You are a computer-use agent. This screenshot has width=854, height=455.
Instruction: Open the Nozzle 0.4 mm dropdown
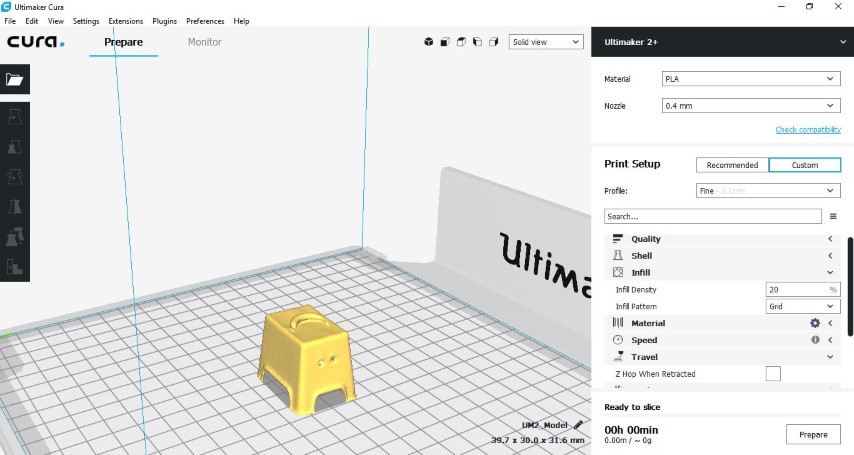pos(751,106)
